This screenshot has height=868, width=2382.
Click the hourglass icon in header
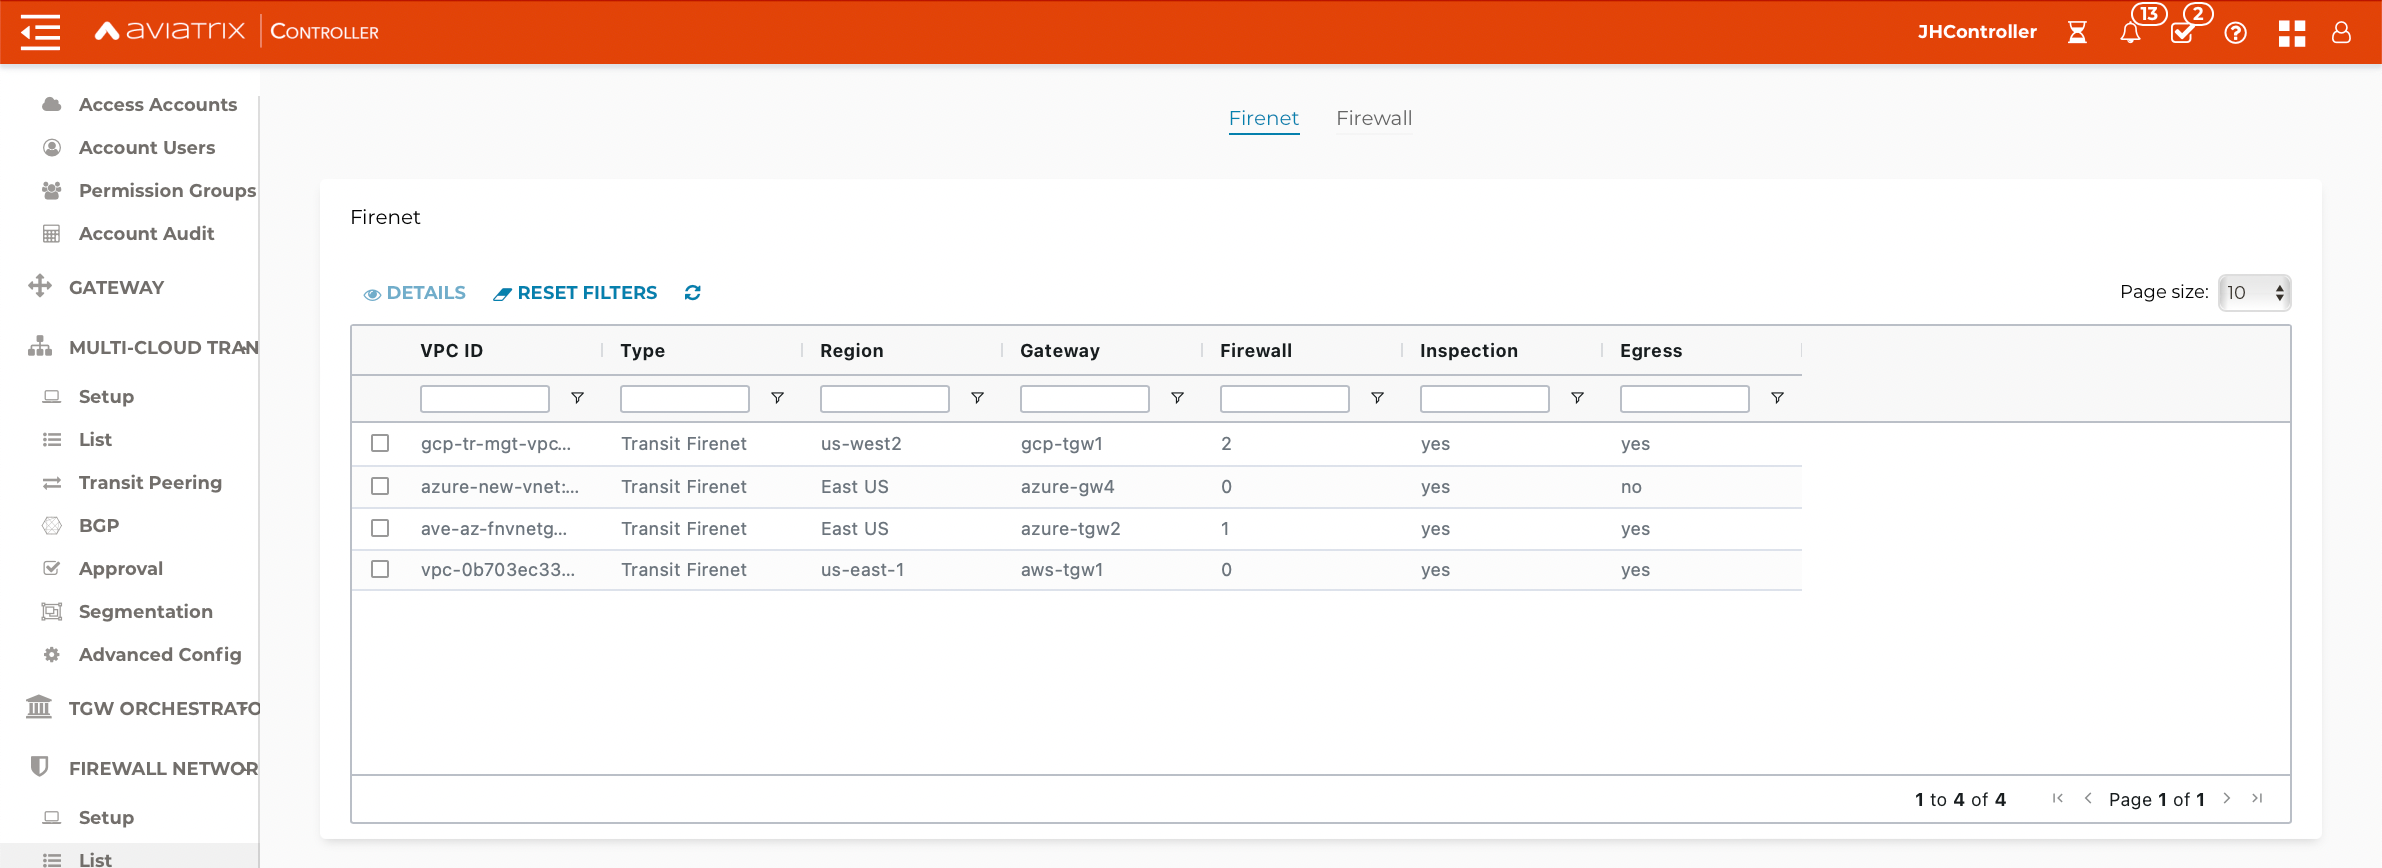coord(2077,33)
